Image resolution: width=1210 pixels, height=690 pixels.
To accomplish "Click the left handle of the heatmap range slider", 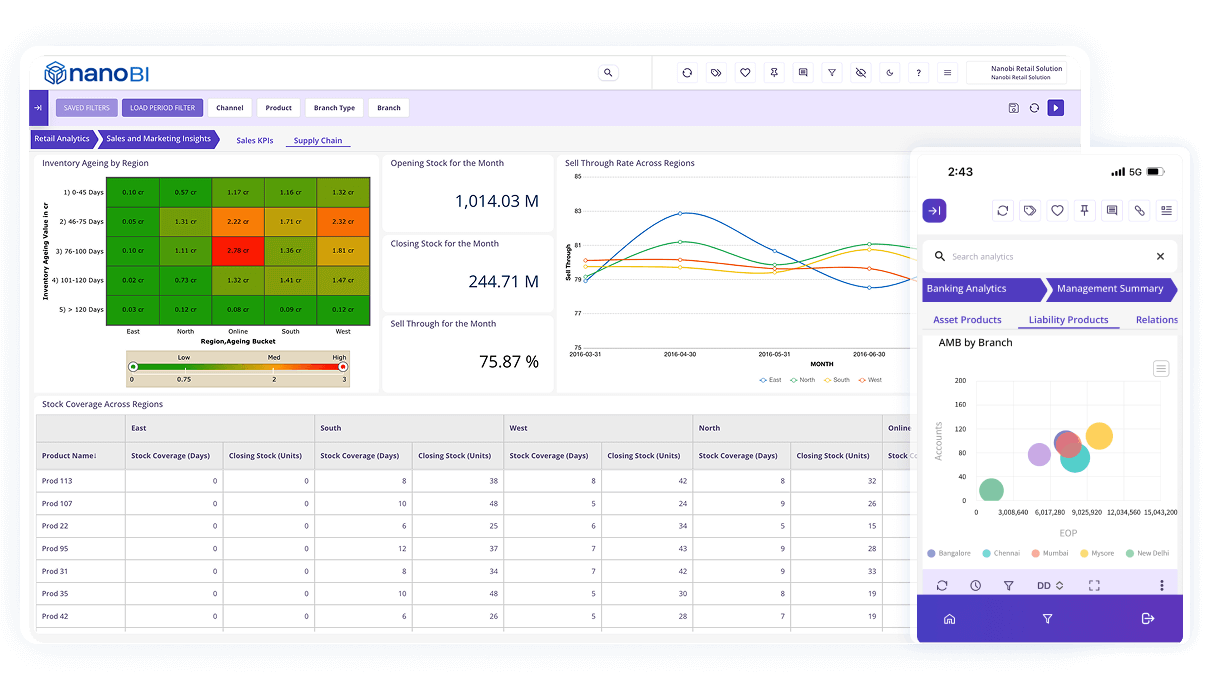I will pyautogui.click(x=133, y=367).
